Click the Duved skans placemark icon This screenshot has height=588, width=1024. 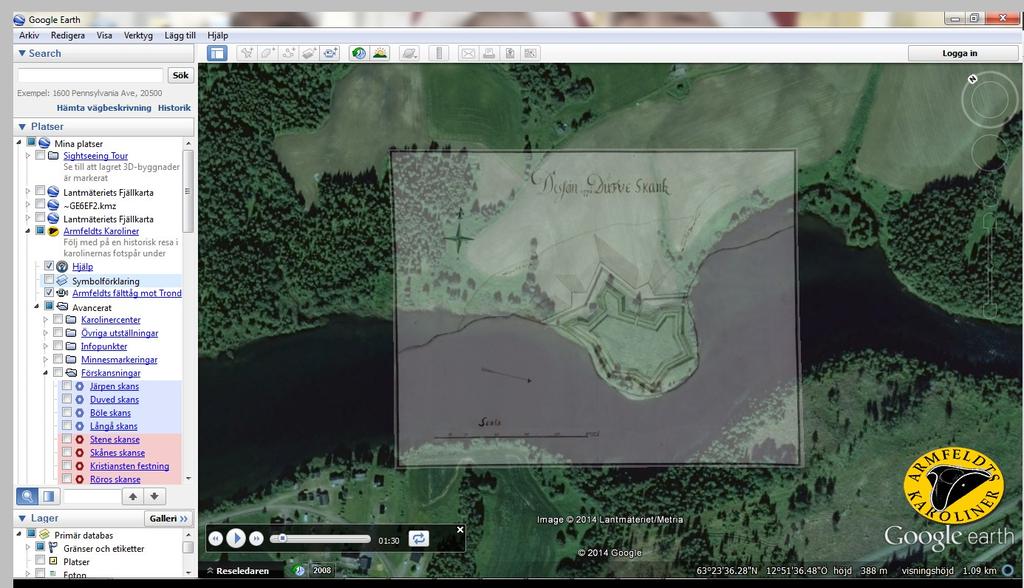[x=80, y=400]
